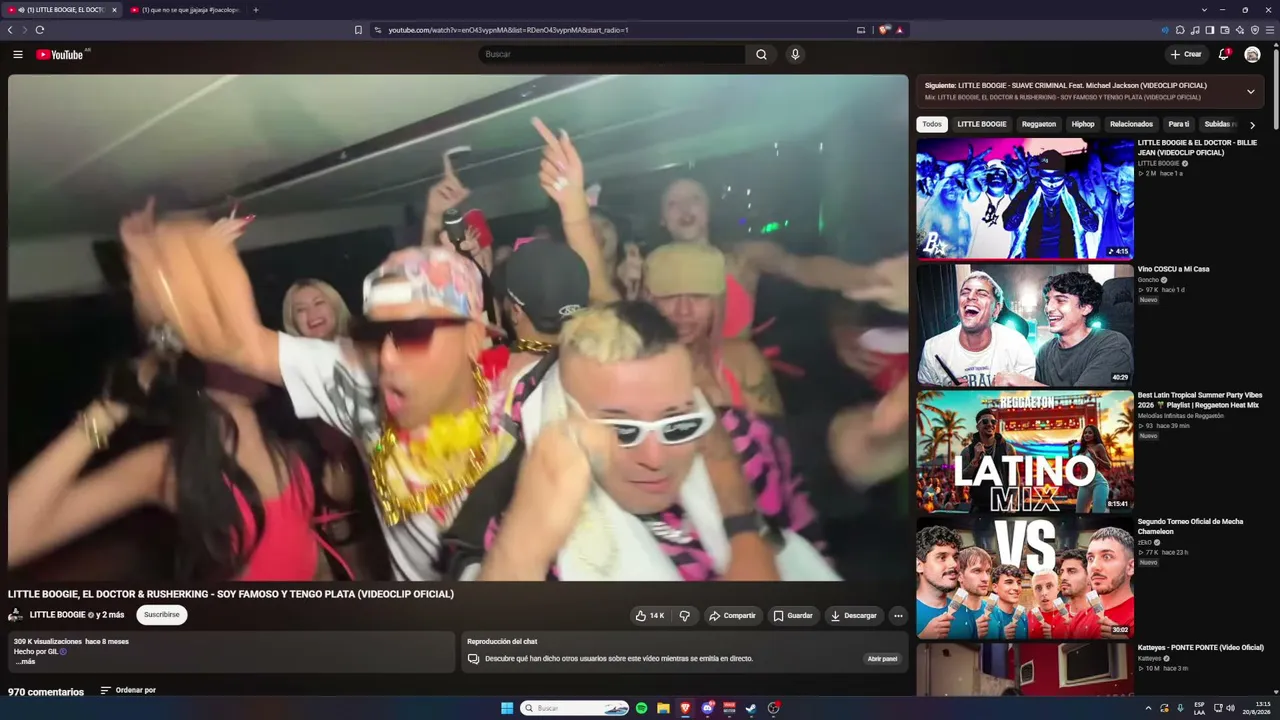Click in the YouTube Buscar search box

click(612, 54)
